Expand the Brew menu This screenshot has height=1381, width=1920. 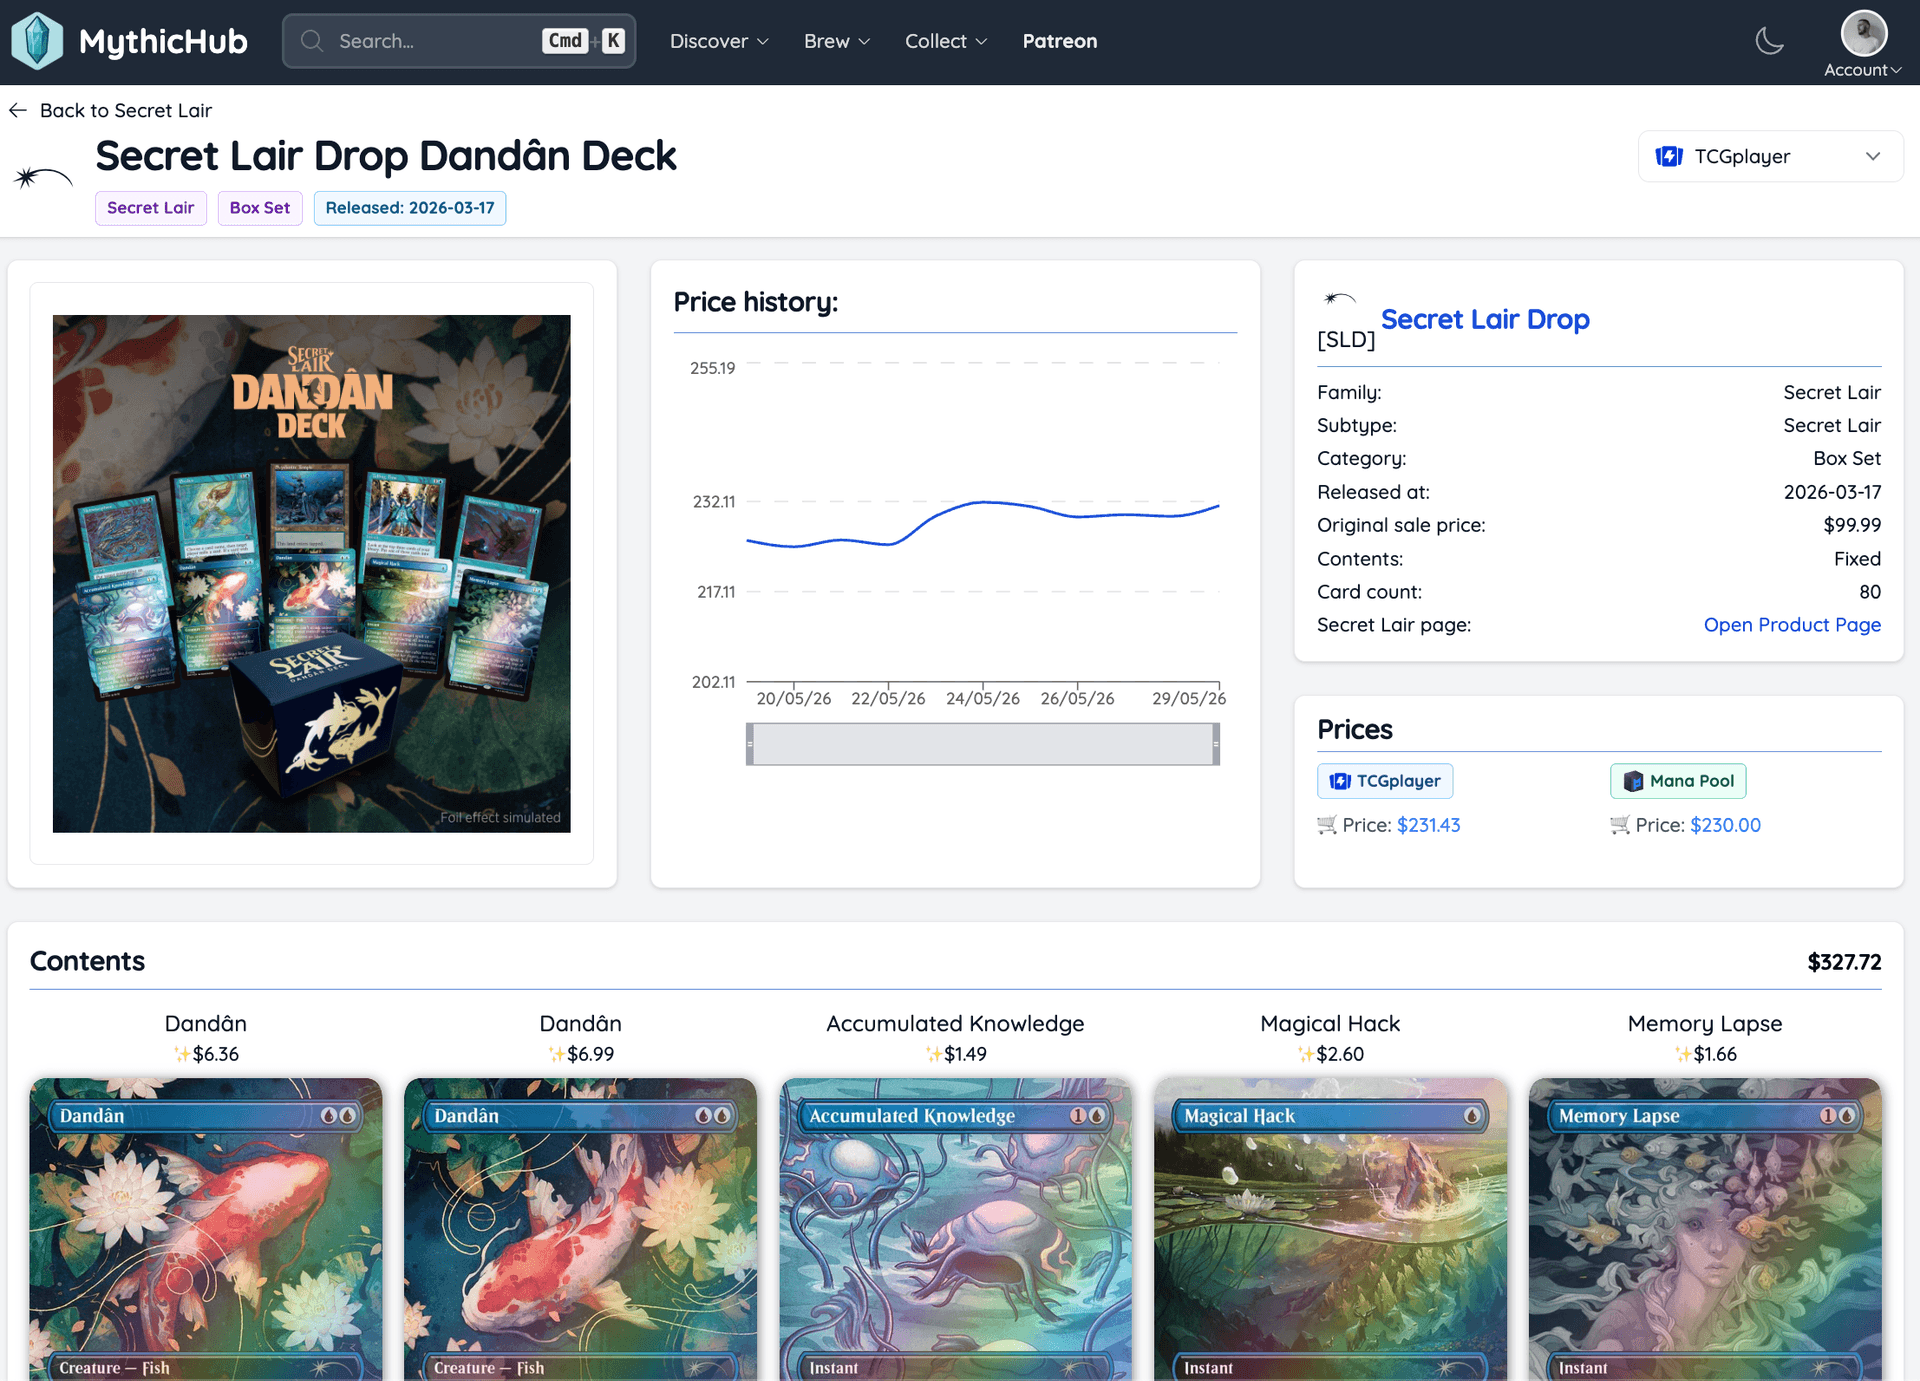pyautogui.click(x=837, y=41)
